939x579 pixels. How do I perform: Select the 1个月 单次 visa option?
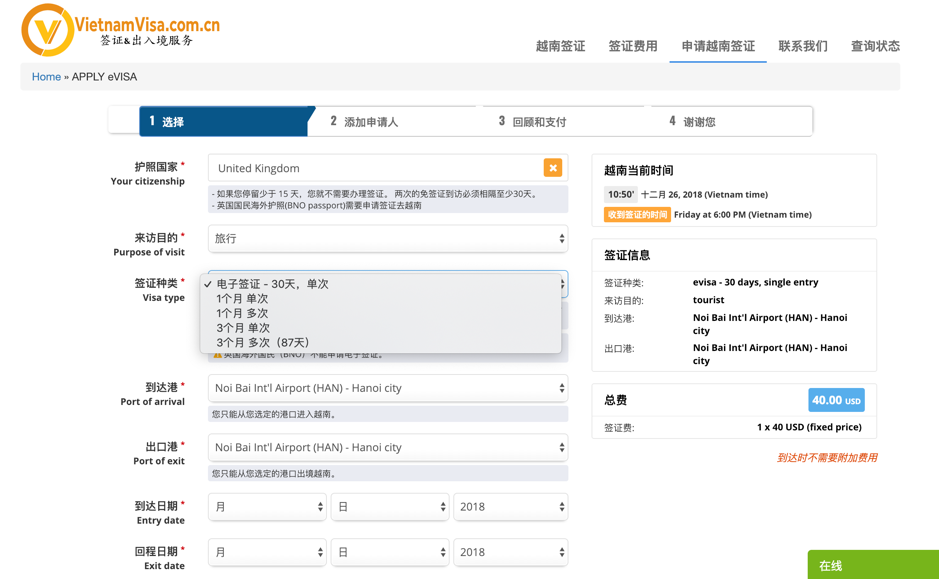click(x=242, y=299)
